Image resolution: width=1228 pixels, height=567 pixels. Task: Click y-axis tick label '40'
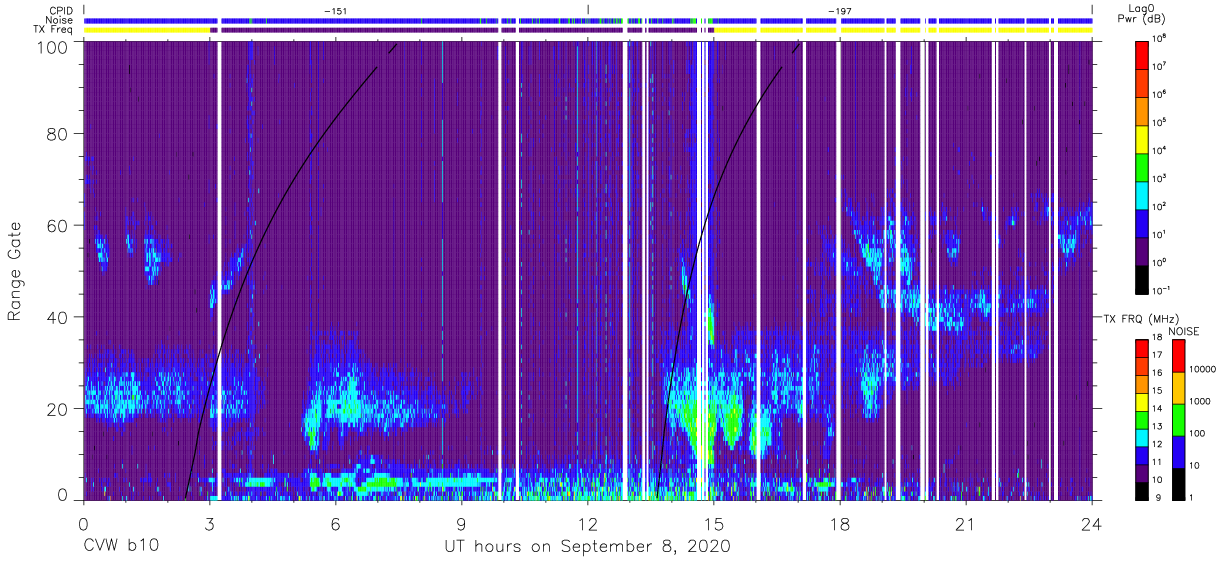[x=57, y=316]
